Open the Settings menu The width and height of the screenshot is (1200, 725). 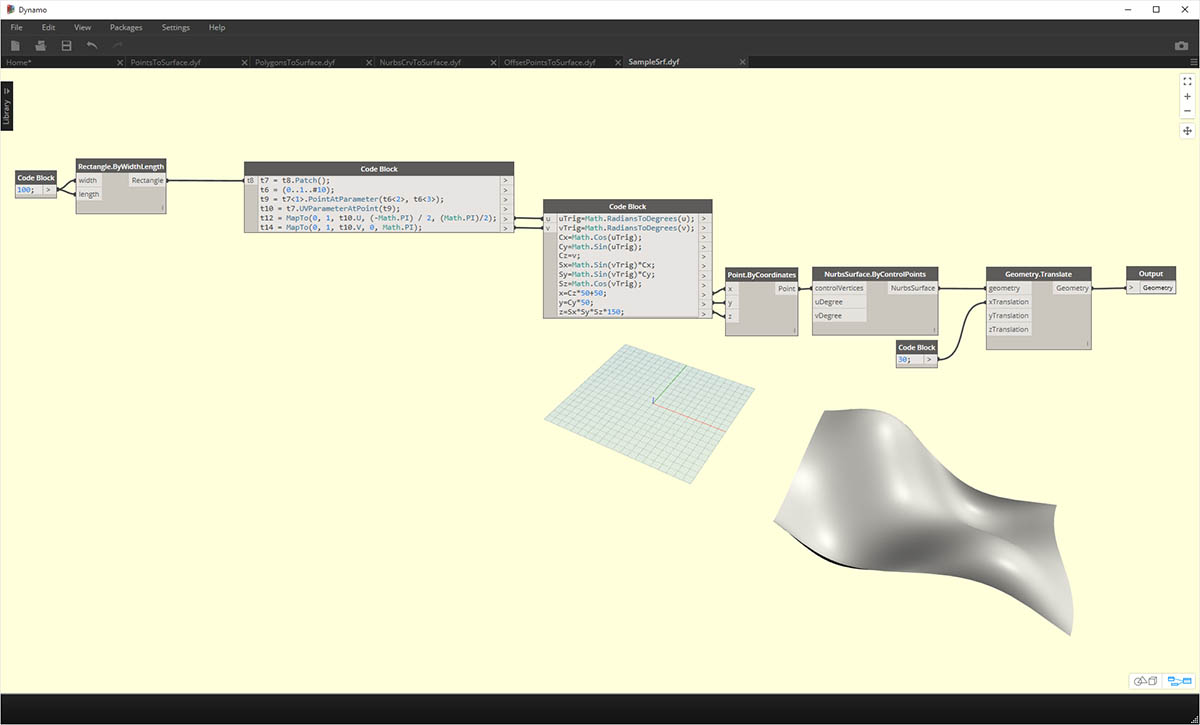[x=176, y=27]
